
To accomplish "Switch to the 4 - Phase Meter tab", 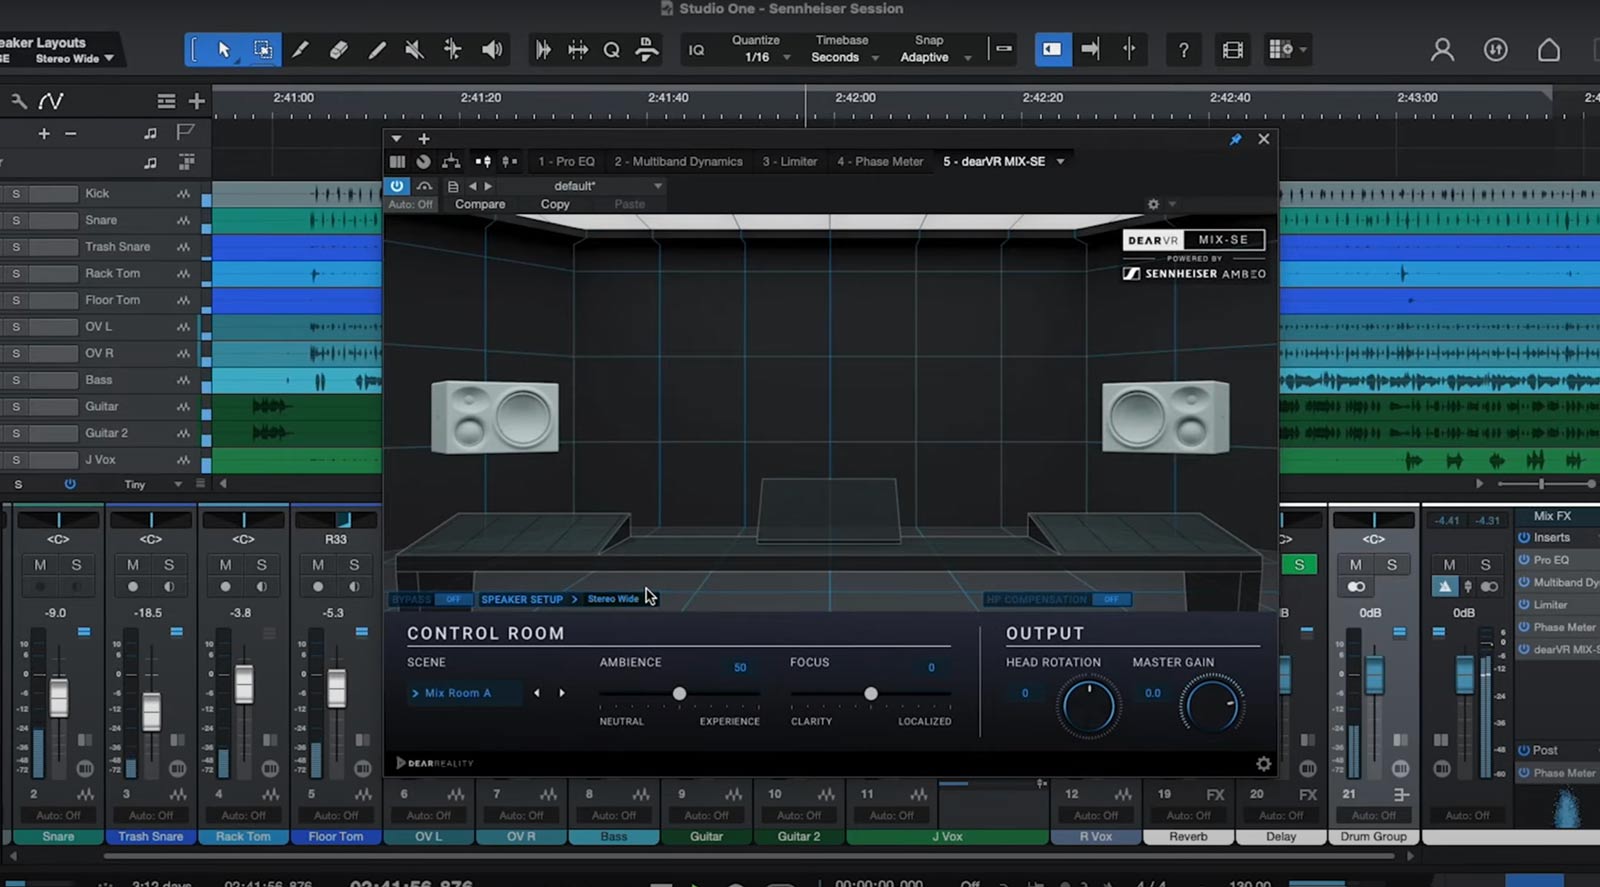I will click(880, 161).
